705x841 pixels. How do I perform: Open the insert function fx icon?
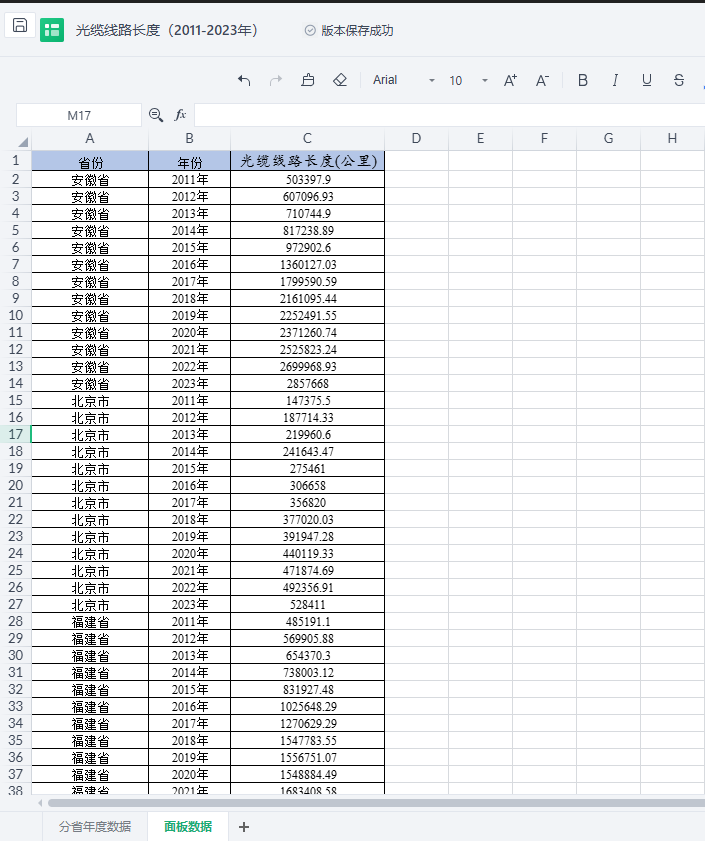click(180, 115)
